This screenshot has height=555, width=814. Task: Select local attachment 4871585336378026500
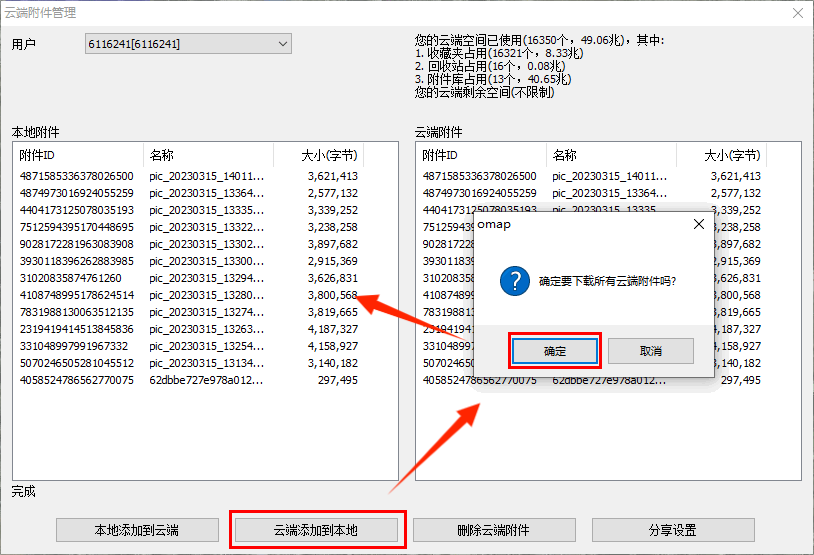click(76, 176)
